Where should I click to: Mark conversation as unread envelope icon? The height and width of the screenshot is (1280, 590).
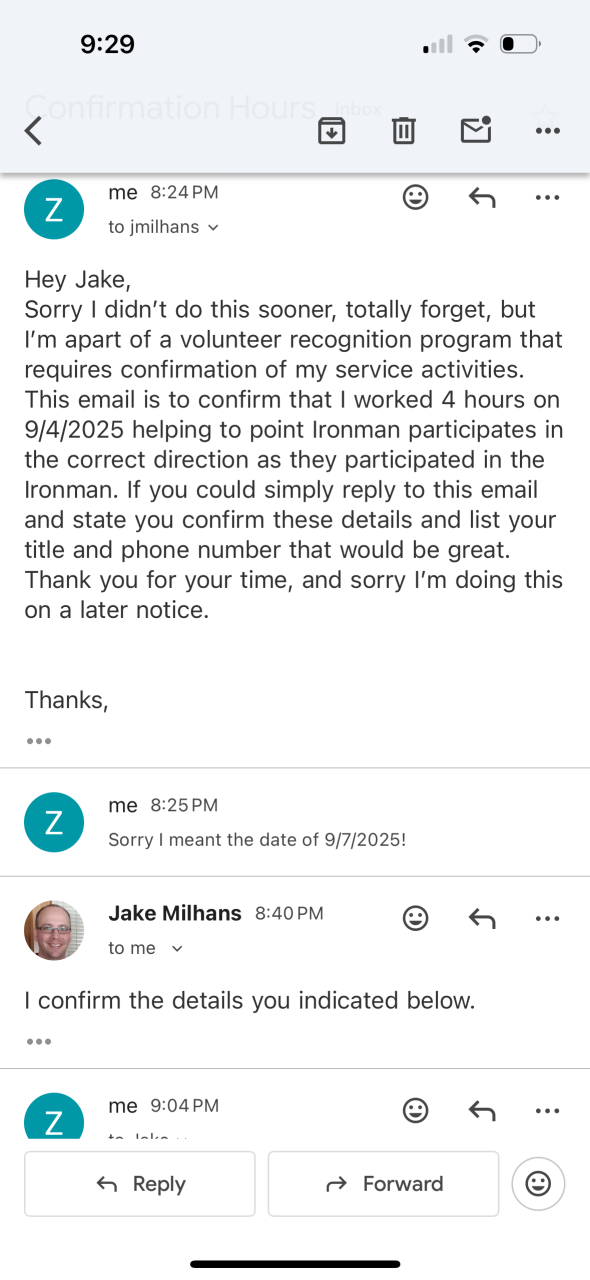(476, 129)
